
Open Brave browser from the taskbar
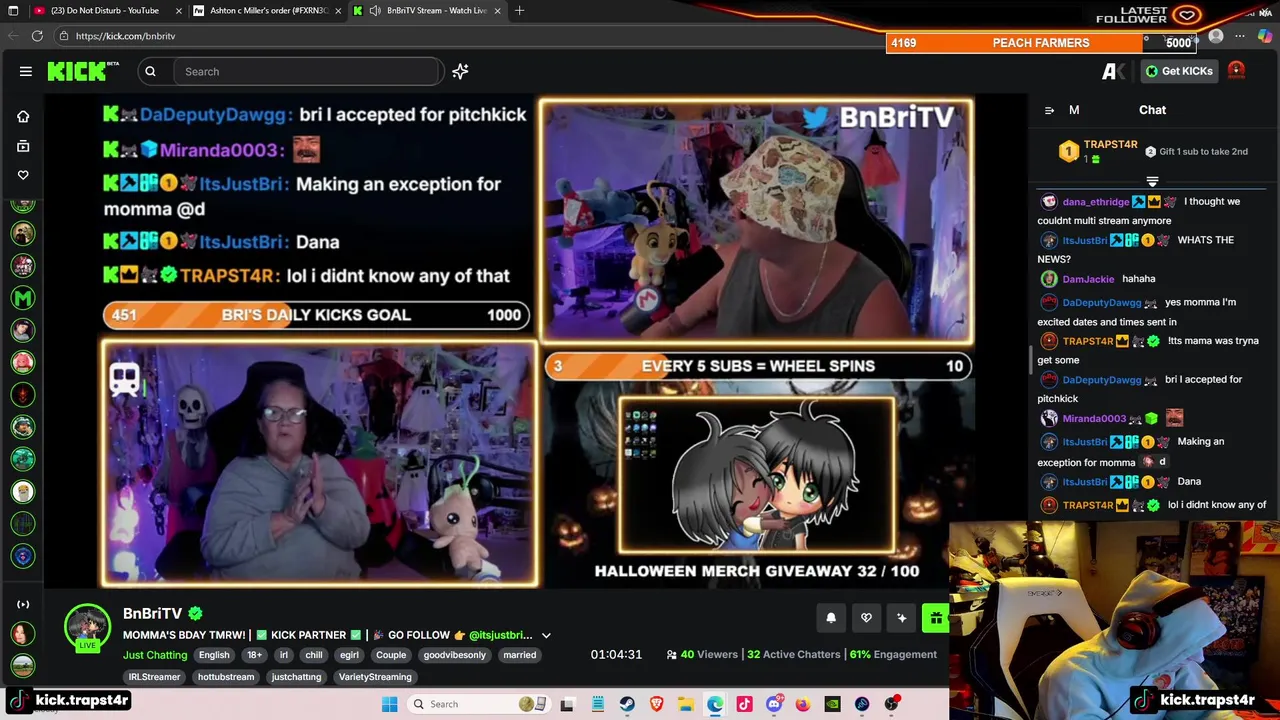click(x=656, y=704)
